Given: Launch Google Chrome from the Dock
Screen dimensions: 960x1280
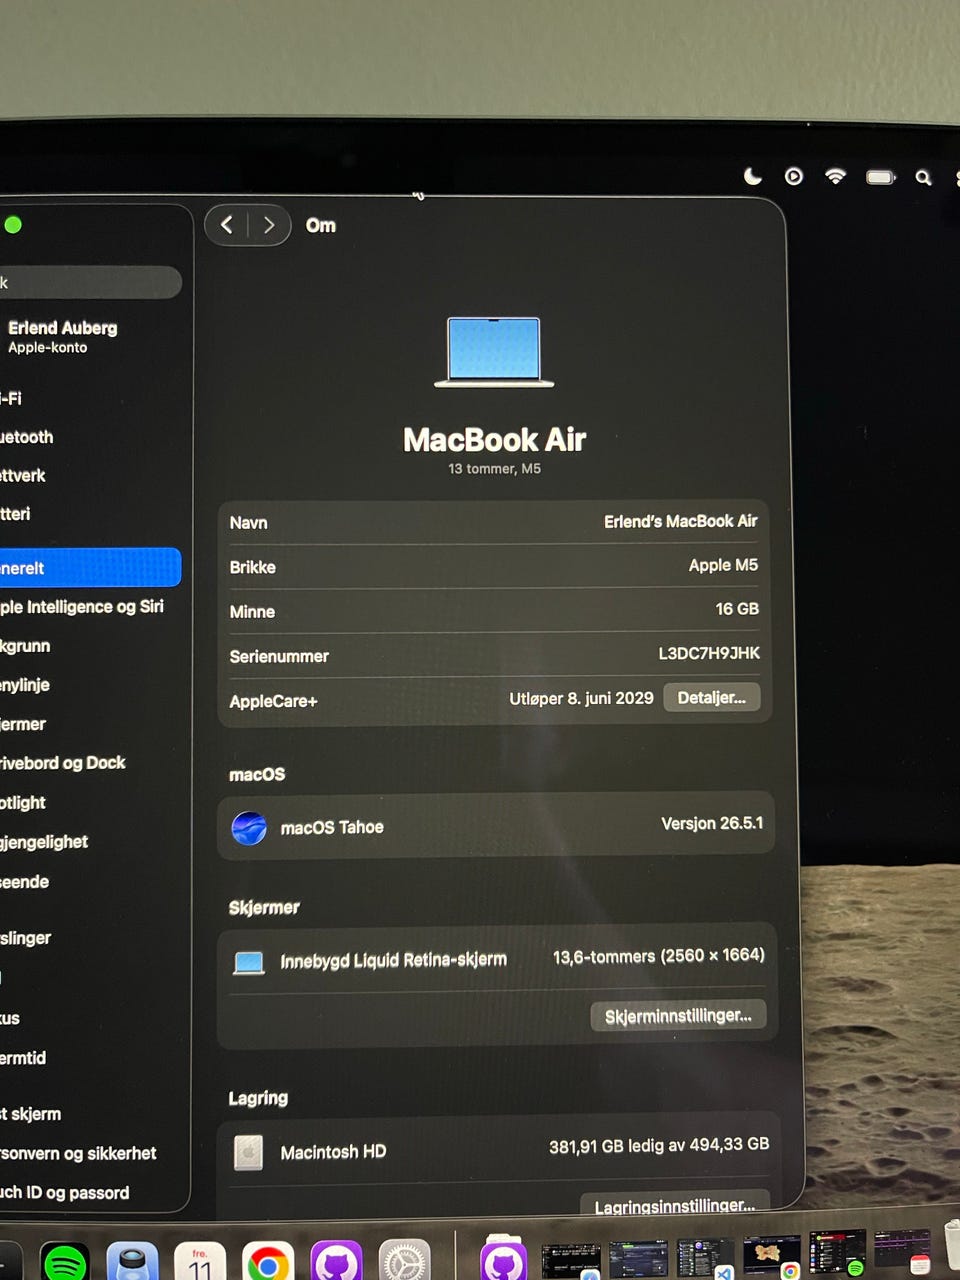Looking at the screenshot, I should click(x=268, y=1262).
